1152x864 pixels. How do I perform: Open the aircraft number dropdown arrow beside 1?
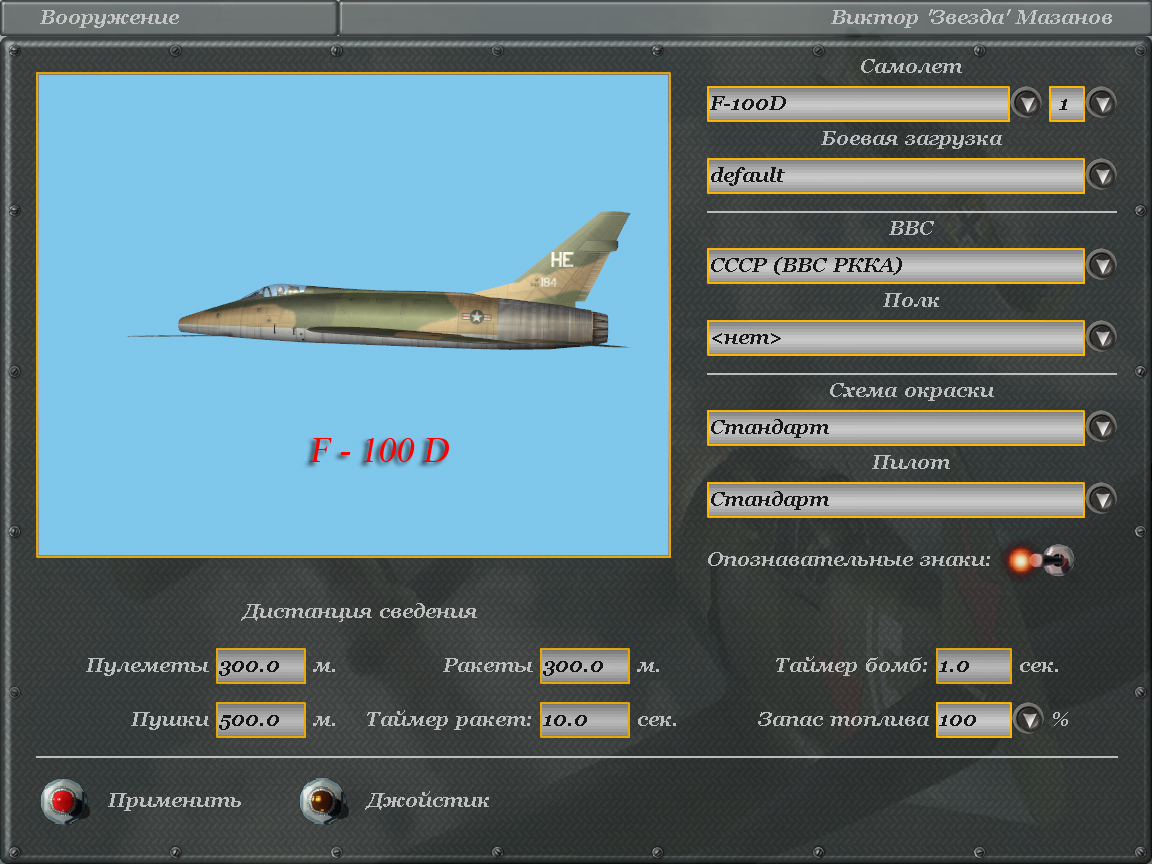point(1101,103)
